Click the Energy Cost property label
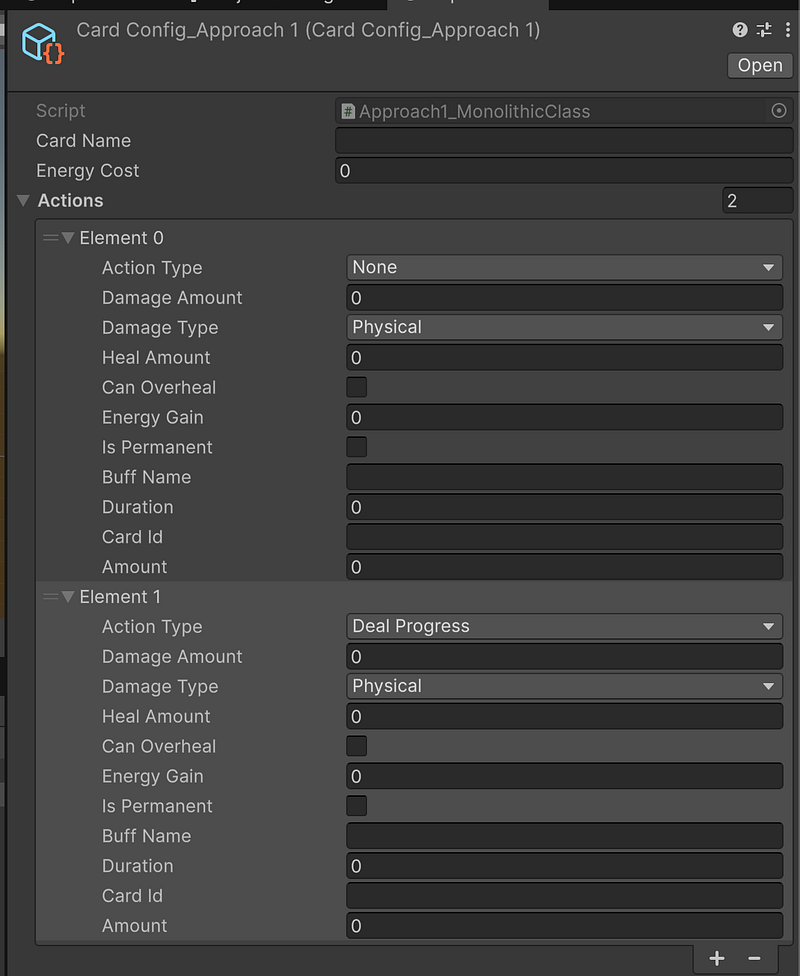This screenshot has height=976, width=800. pos(88,171)
